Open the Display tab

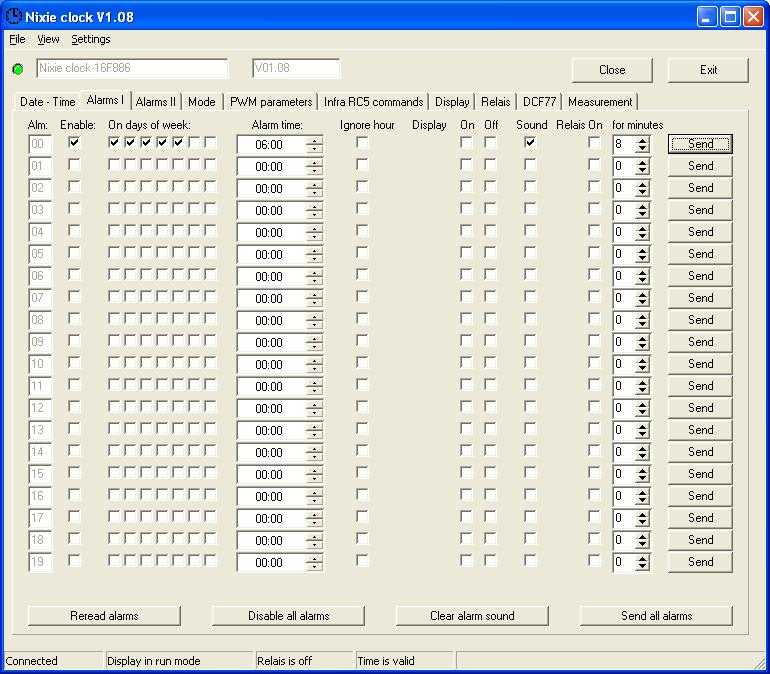[x=452, y=102]
